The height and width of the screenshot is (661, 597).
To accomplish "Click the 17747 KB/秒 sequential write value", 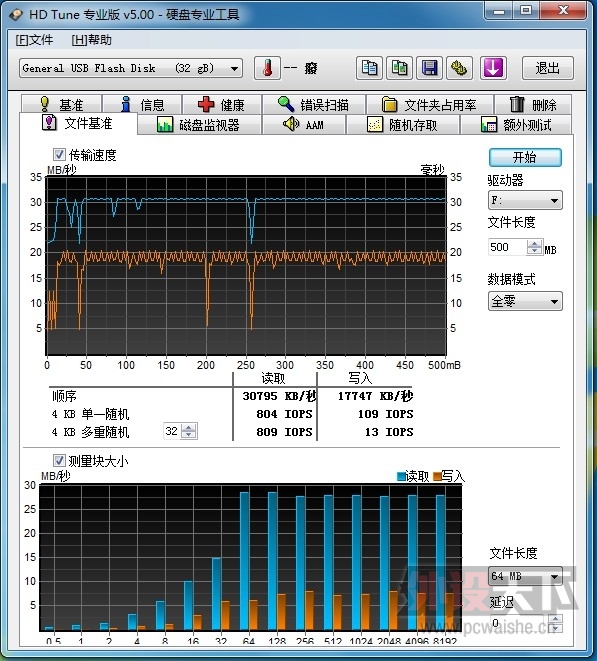I will point(375,396).
